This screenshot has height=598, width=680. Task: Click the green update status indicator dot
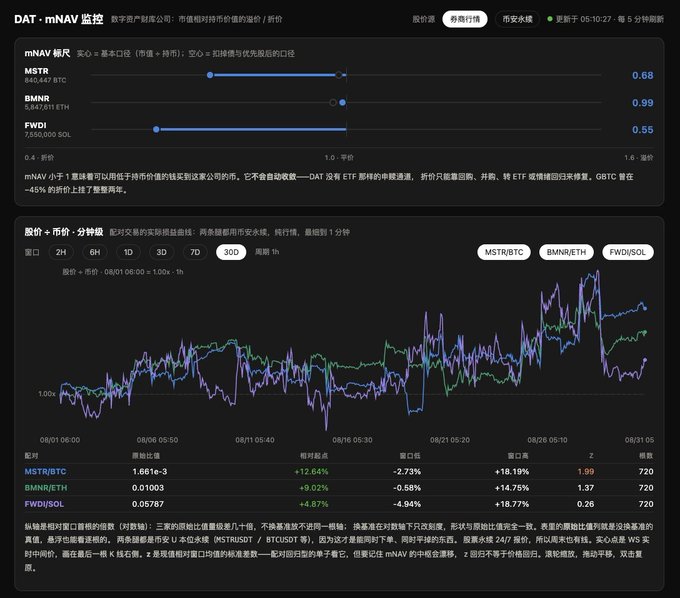point(550,19)
